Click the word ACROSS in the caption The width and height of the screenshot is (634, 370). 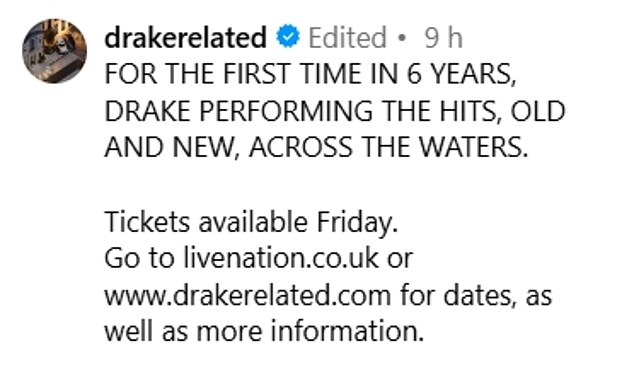(x=301, y=147)
